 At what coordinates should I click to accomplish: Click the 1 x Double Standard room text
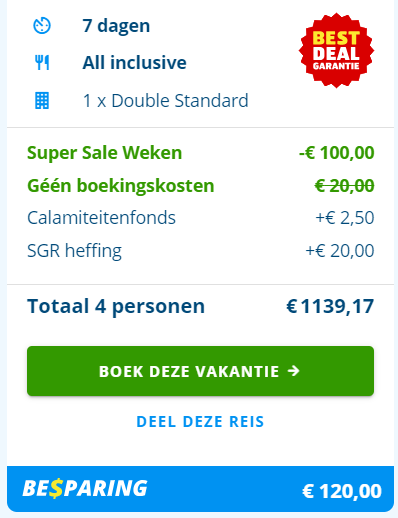[x=165, y=101]
